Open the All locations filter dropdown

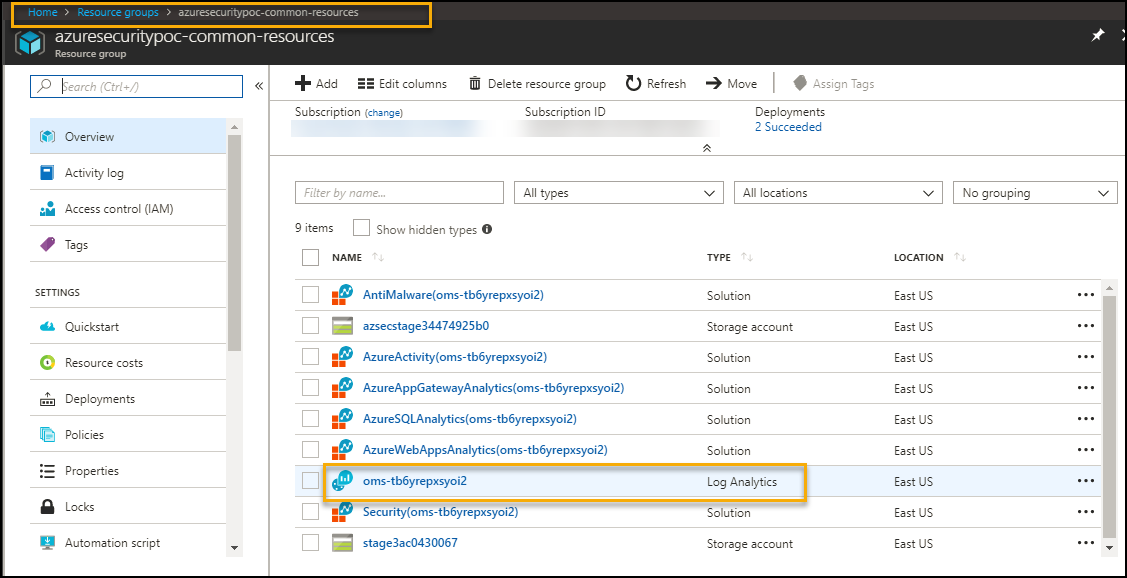pos(838,193)
